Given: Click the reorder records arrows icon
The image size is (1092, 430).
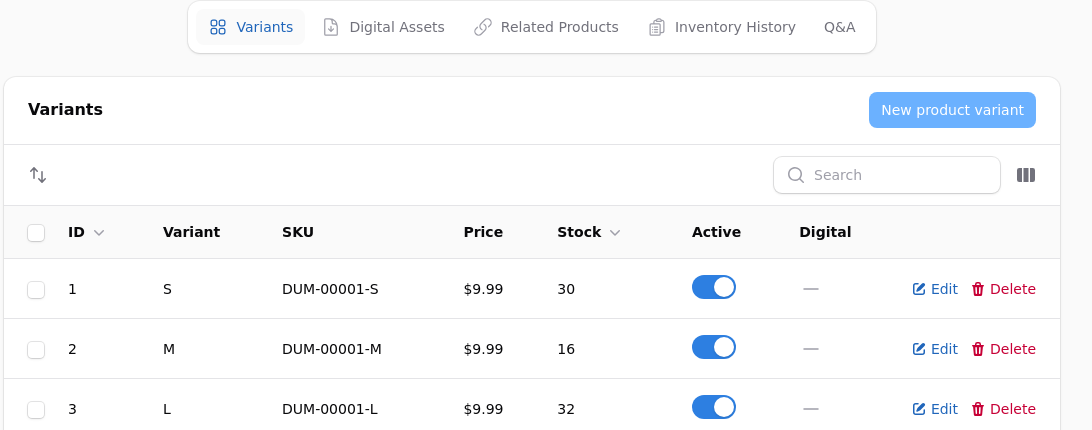Looking at the screenshot, I should pyautogui.click(x=38, y=175).
